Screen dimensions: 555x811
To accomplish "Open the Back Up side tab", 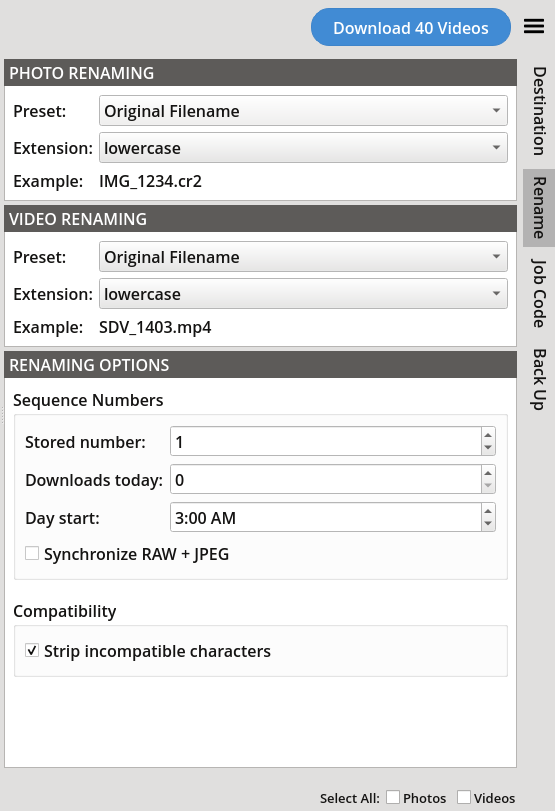I will (x=539, y=379).
